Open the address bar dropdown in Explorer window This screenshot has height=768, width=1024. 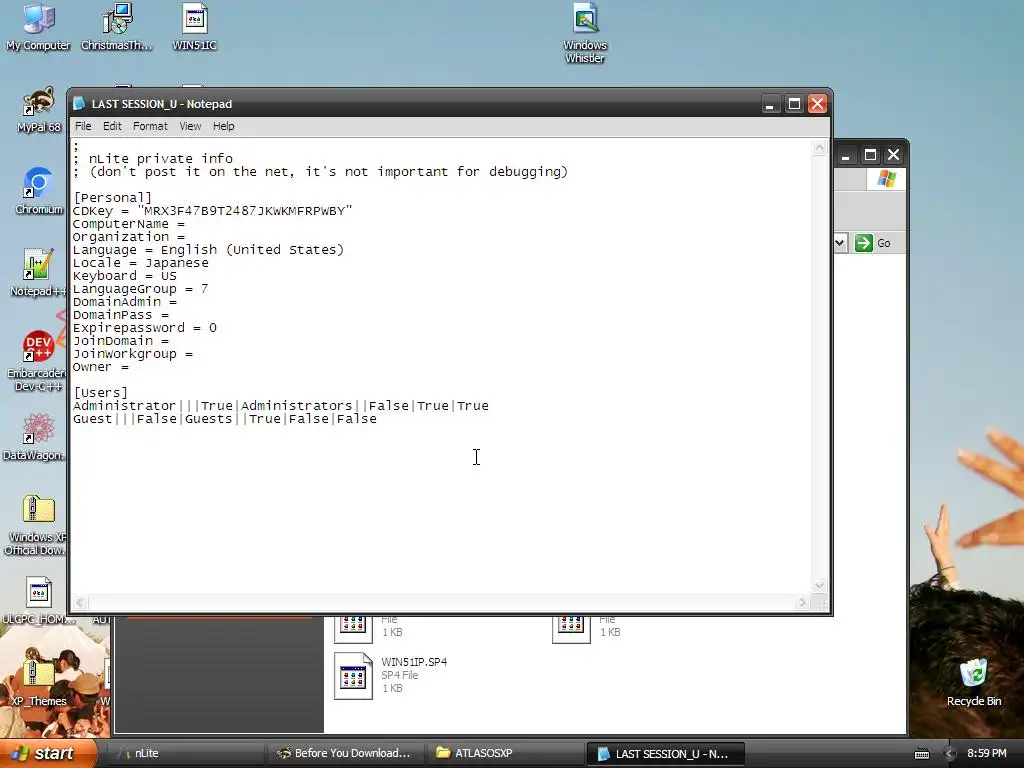coord(840,243)
